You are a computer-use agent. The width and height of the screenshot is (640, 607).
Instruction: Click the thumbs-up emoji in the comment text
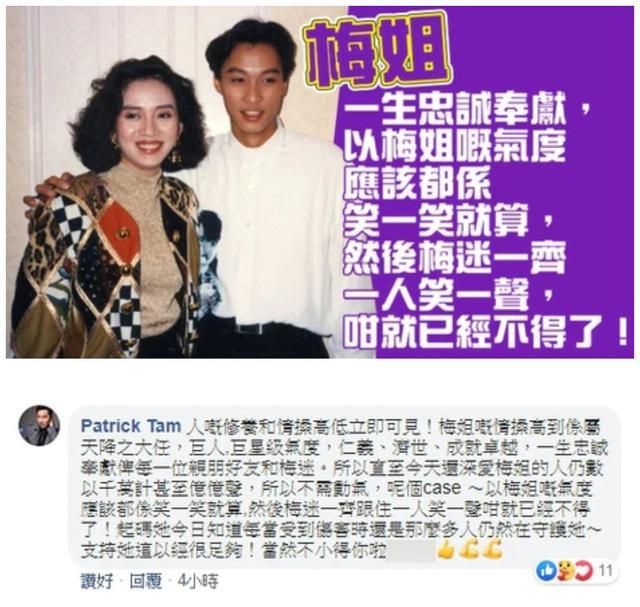(446, 550)
